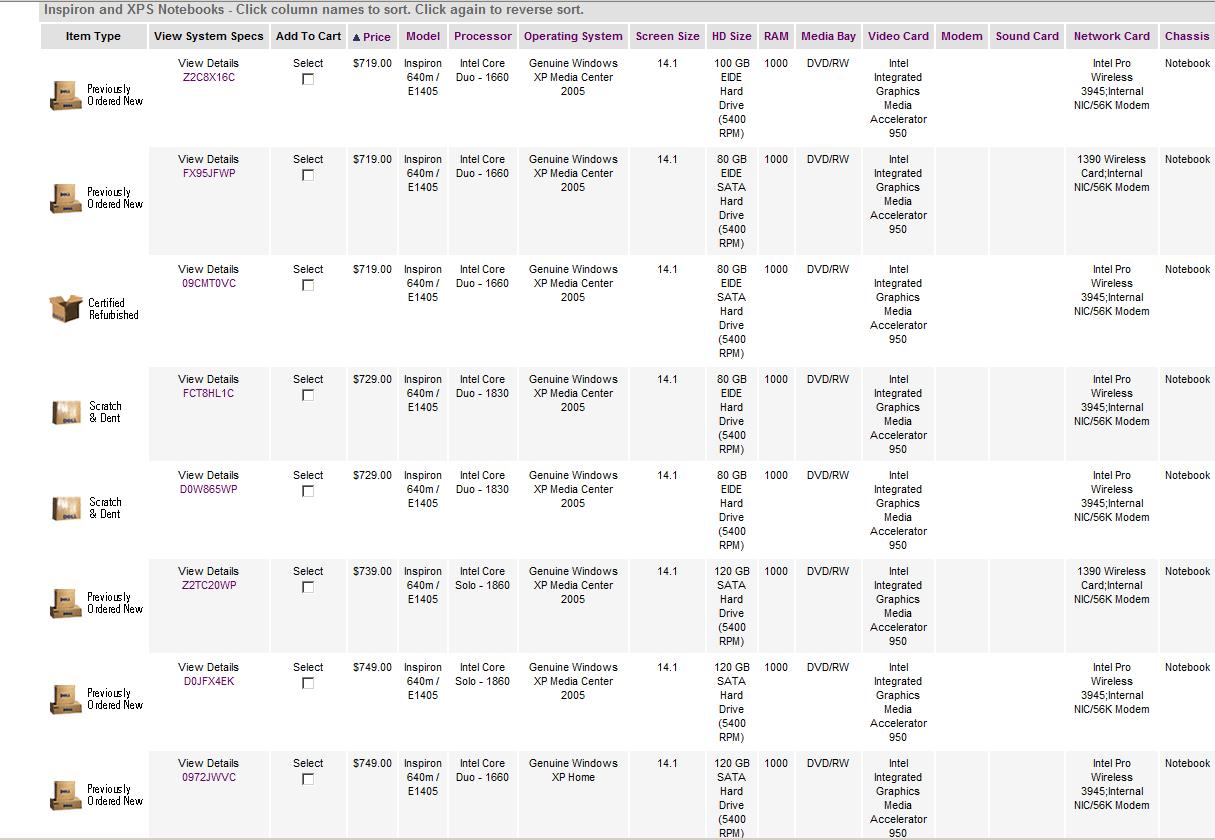Viewport: 1215px width, 840px height.
Task: Click the box icon in row 0972JWVC
Action: click(x=66, y=796)
